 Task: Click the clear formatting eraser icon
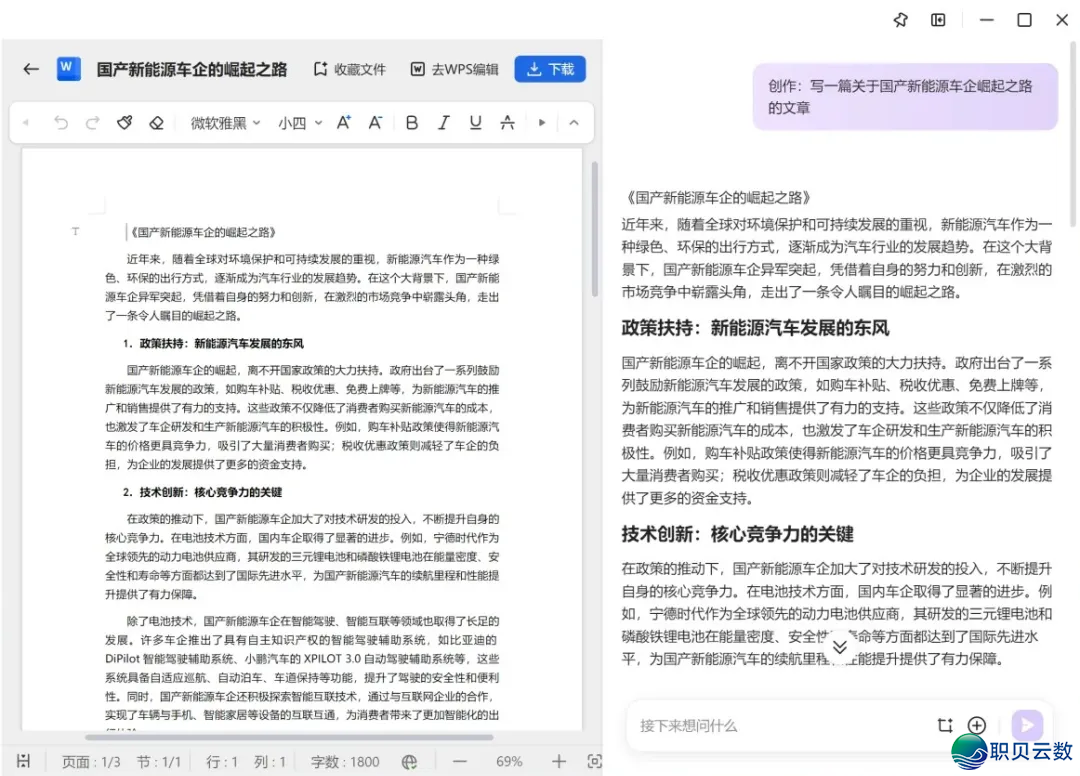tap(156, 123)
